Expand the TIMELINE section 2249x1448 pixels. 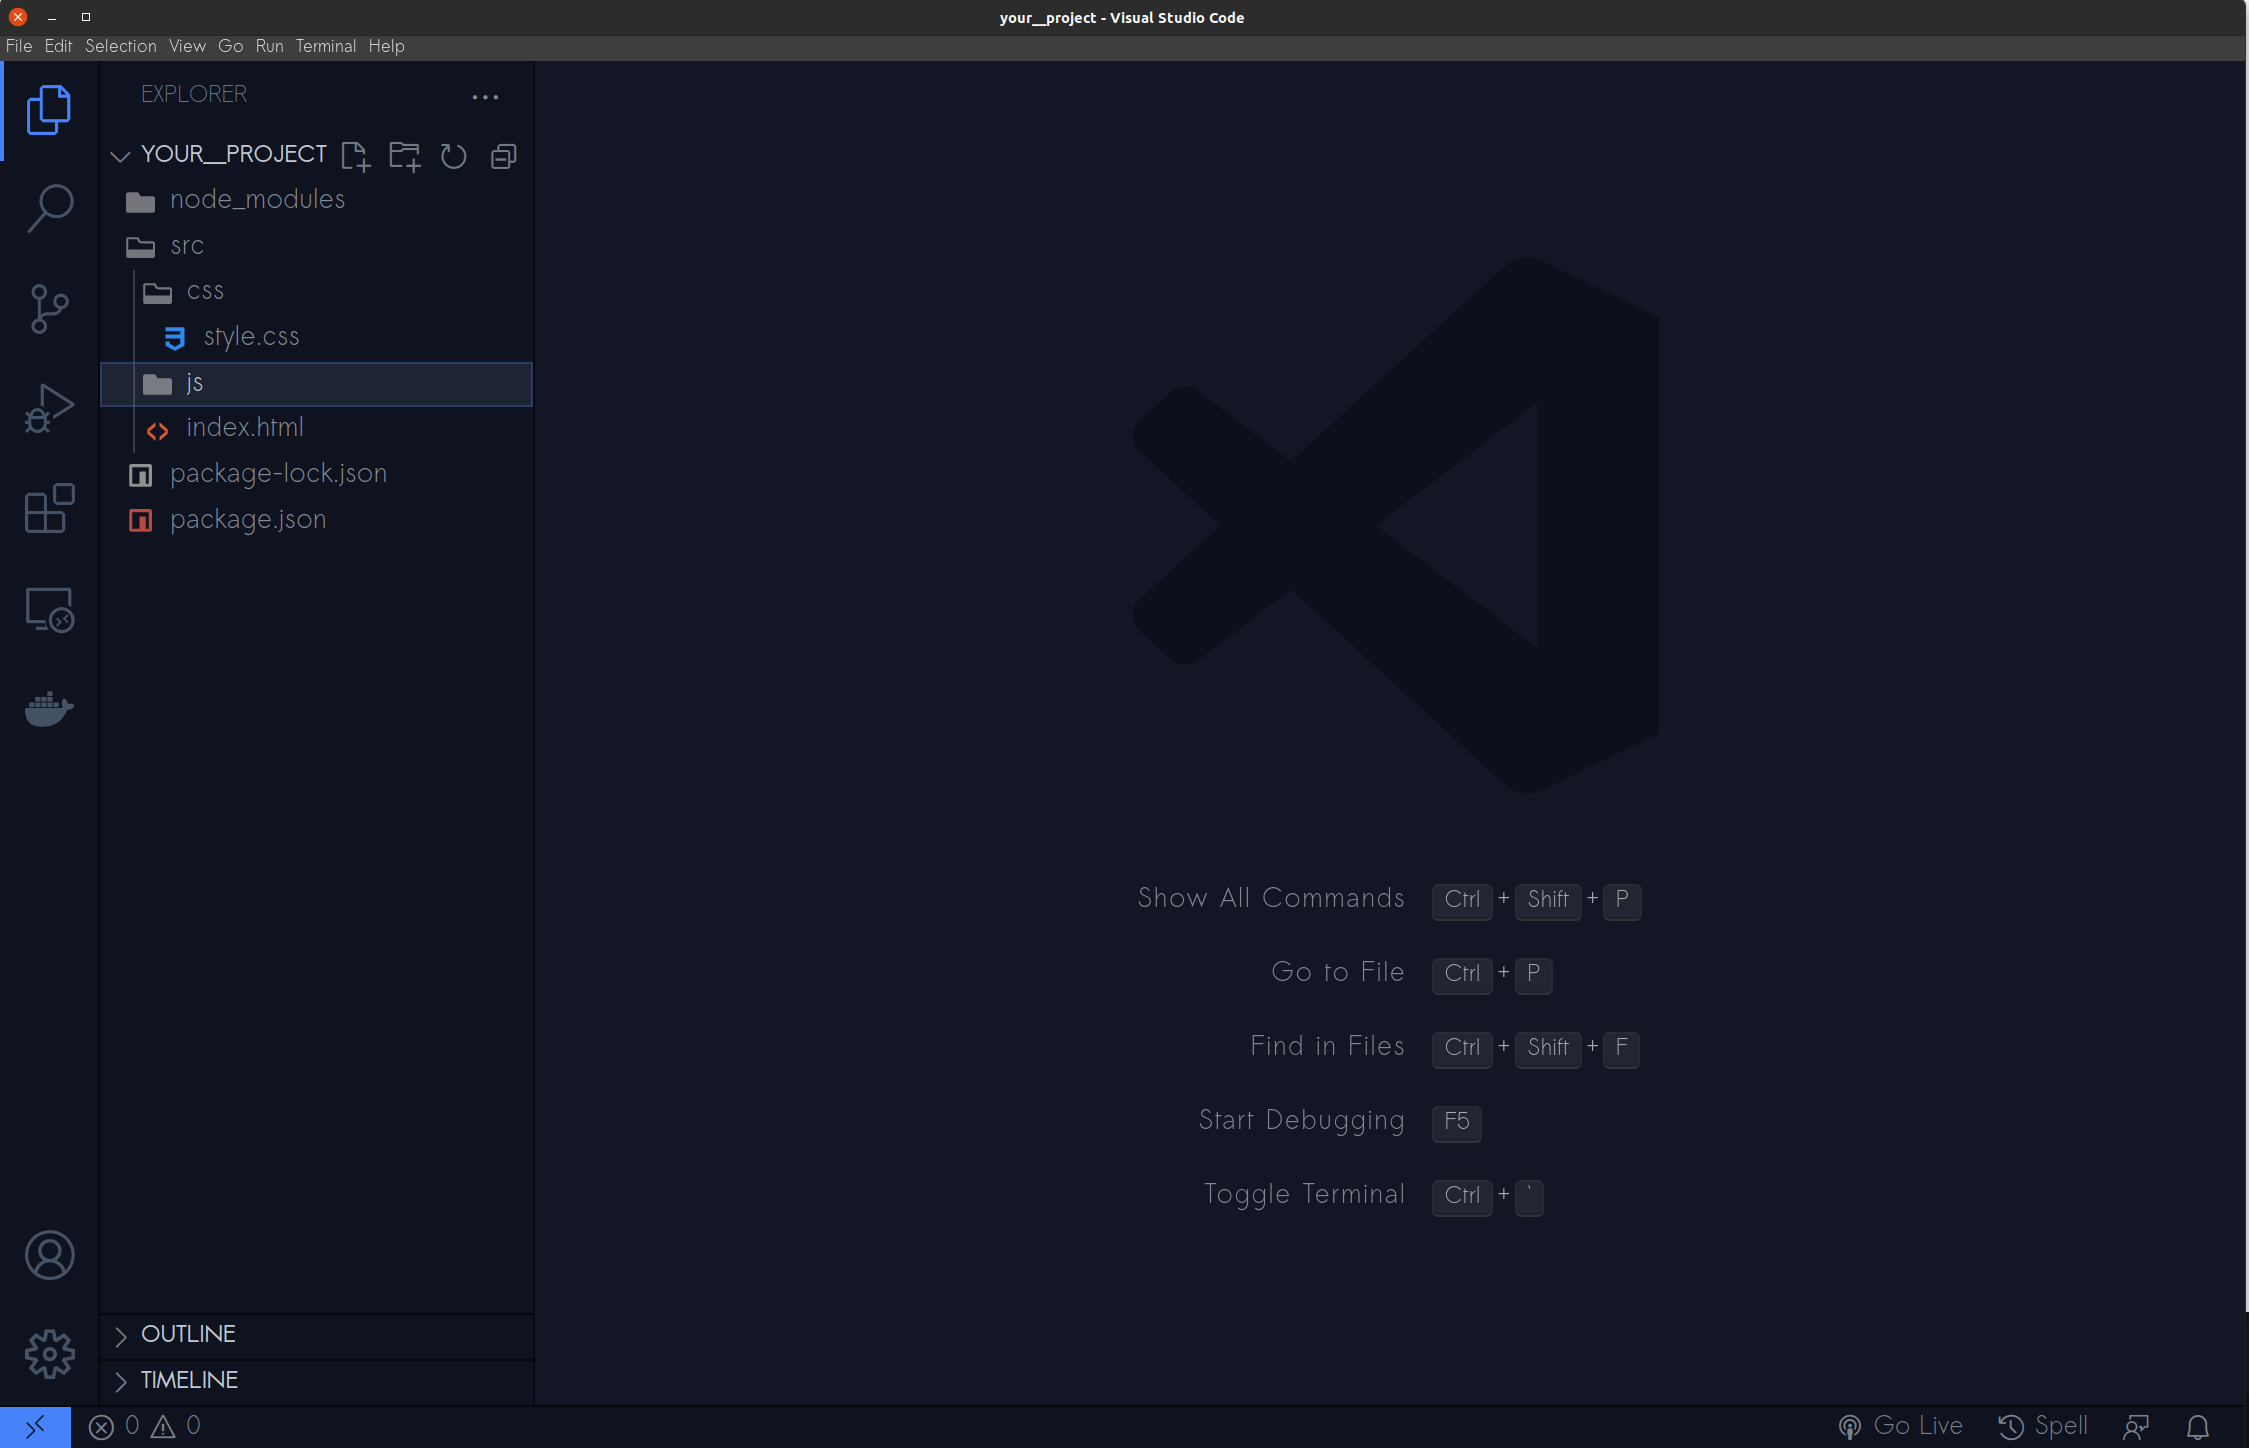[x=317, y=1381]
